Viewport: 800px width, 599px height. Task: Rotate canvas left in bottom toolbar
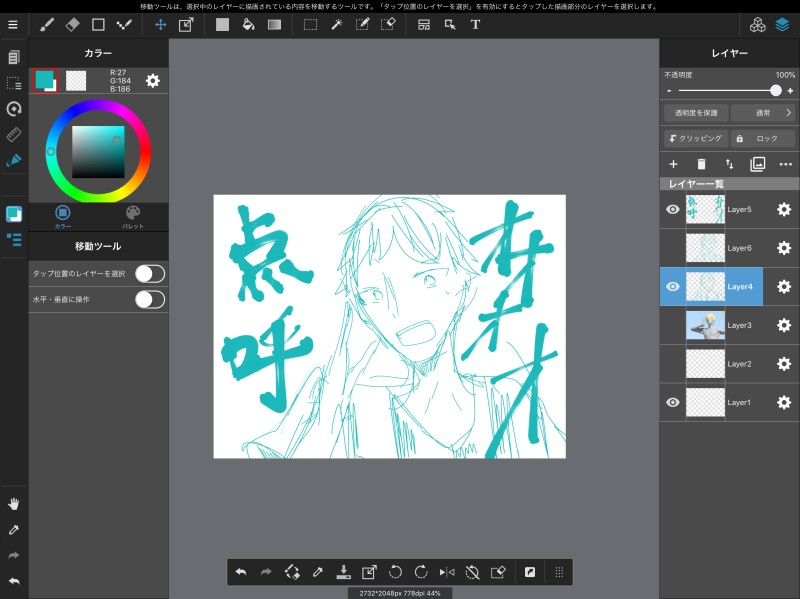(395, 572)
